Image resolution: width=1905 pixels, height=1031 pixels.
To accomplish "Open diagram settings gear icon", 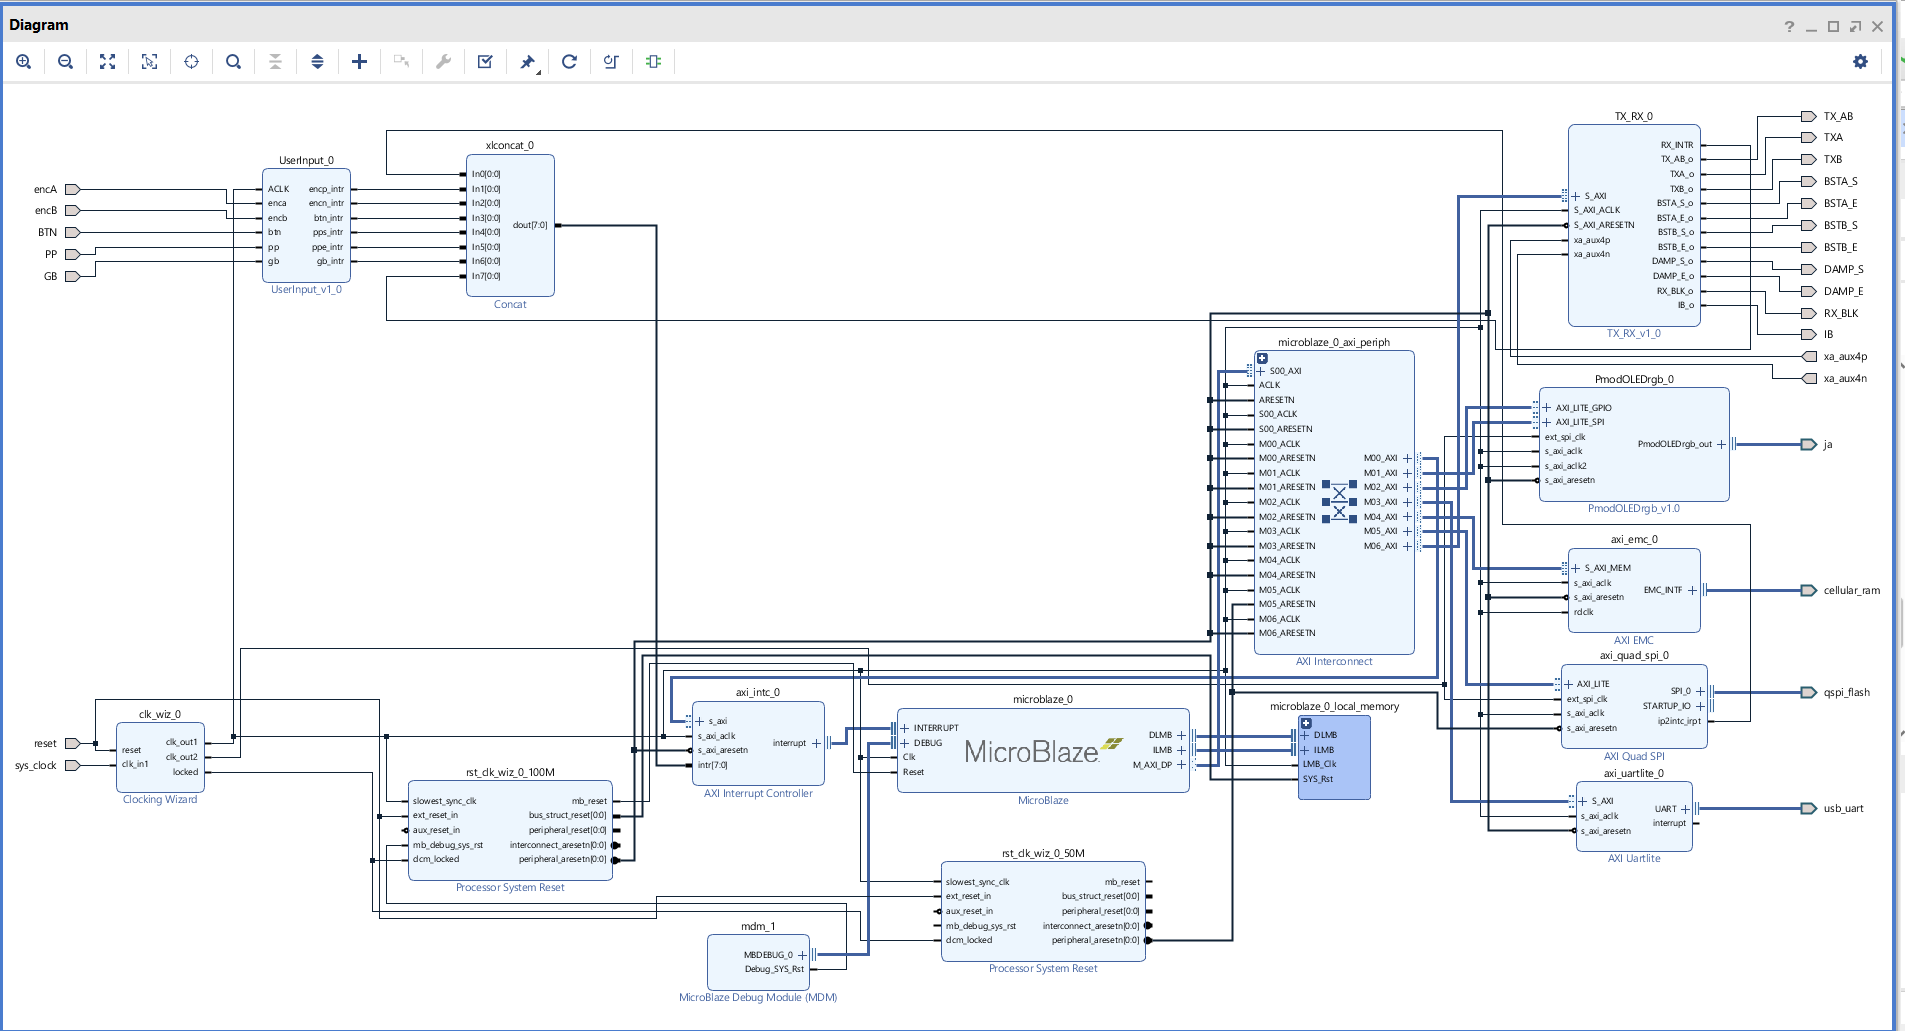I will (x=1860, y=62).
